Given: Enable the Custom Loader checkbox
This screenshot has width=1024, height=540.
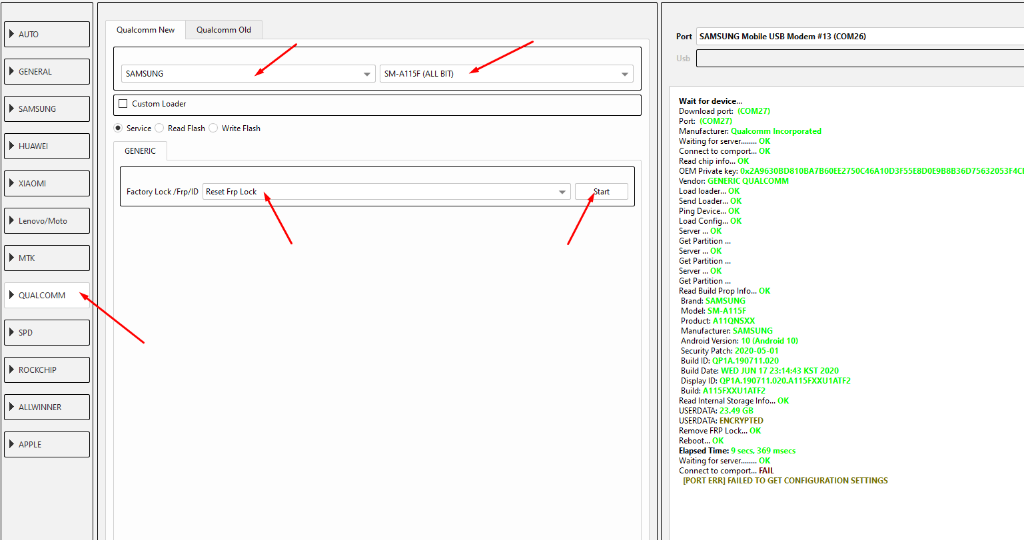Looking at the screenshot, I should pyautogui.click(x=123, y=104).
